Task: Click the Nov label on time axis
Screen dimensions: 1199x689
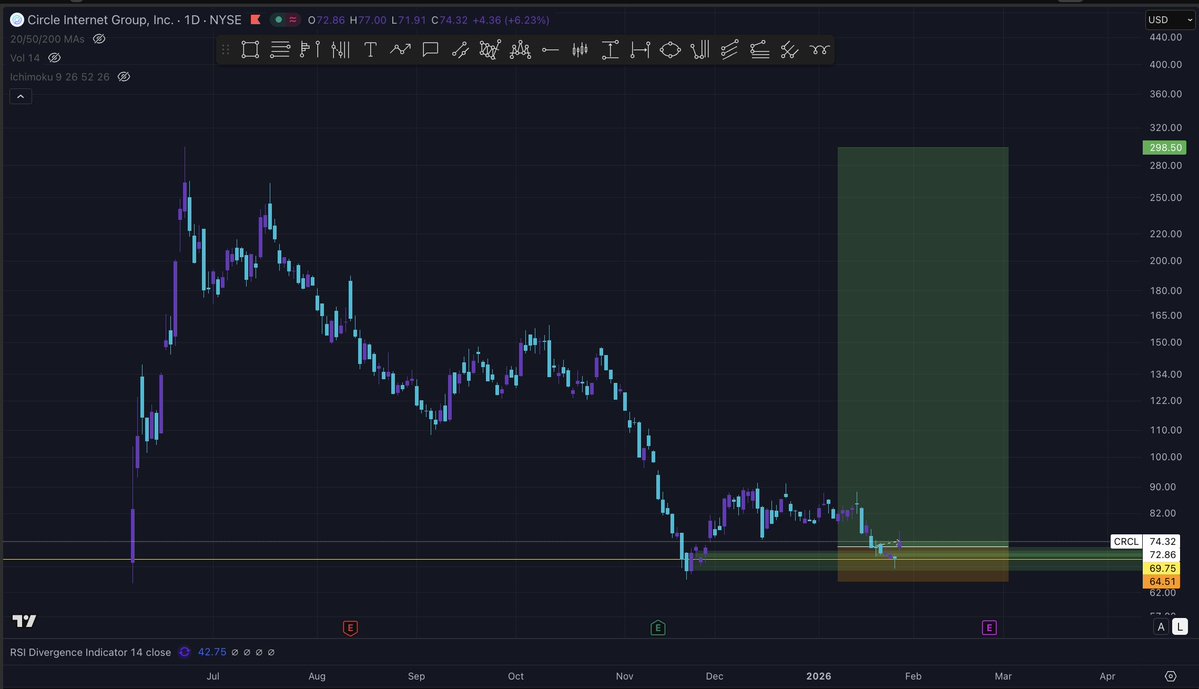Action: tap(625, 676)
